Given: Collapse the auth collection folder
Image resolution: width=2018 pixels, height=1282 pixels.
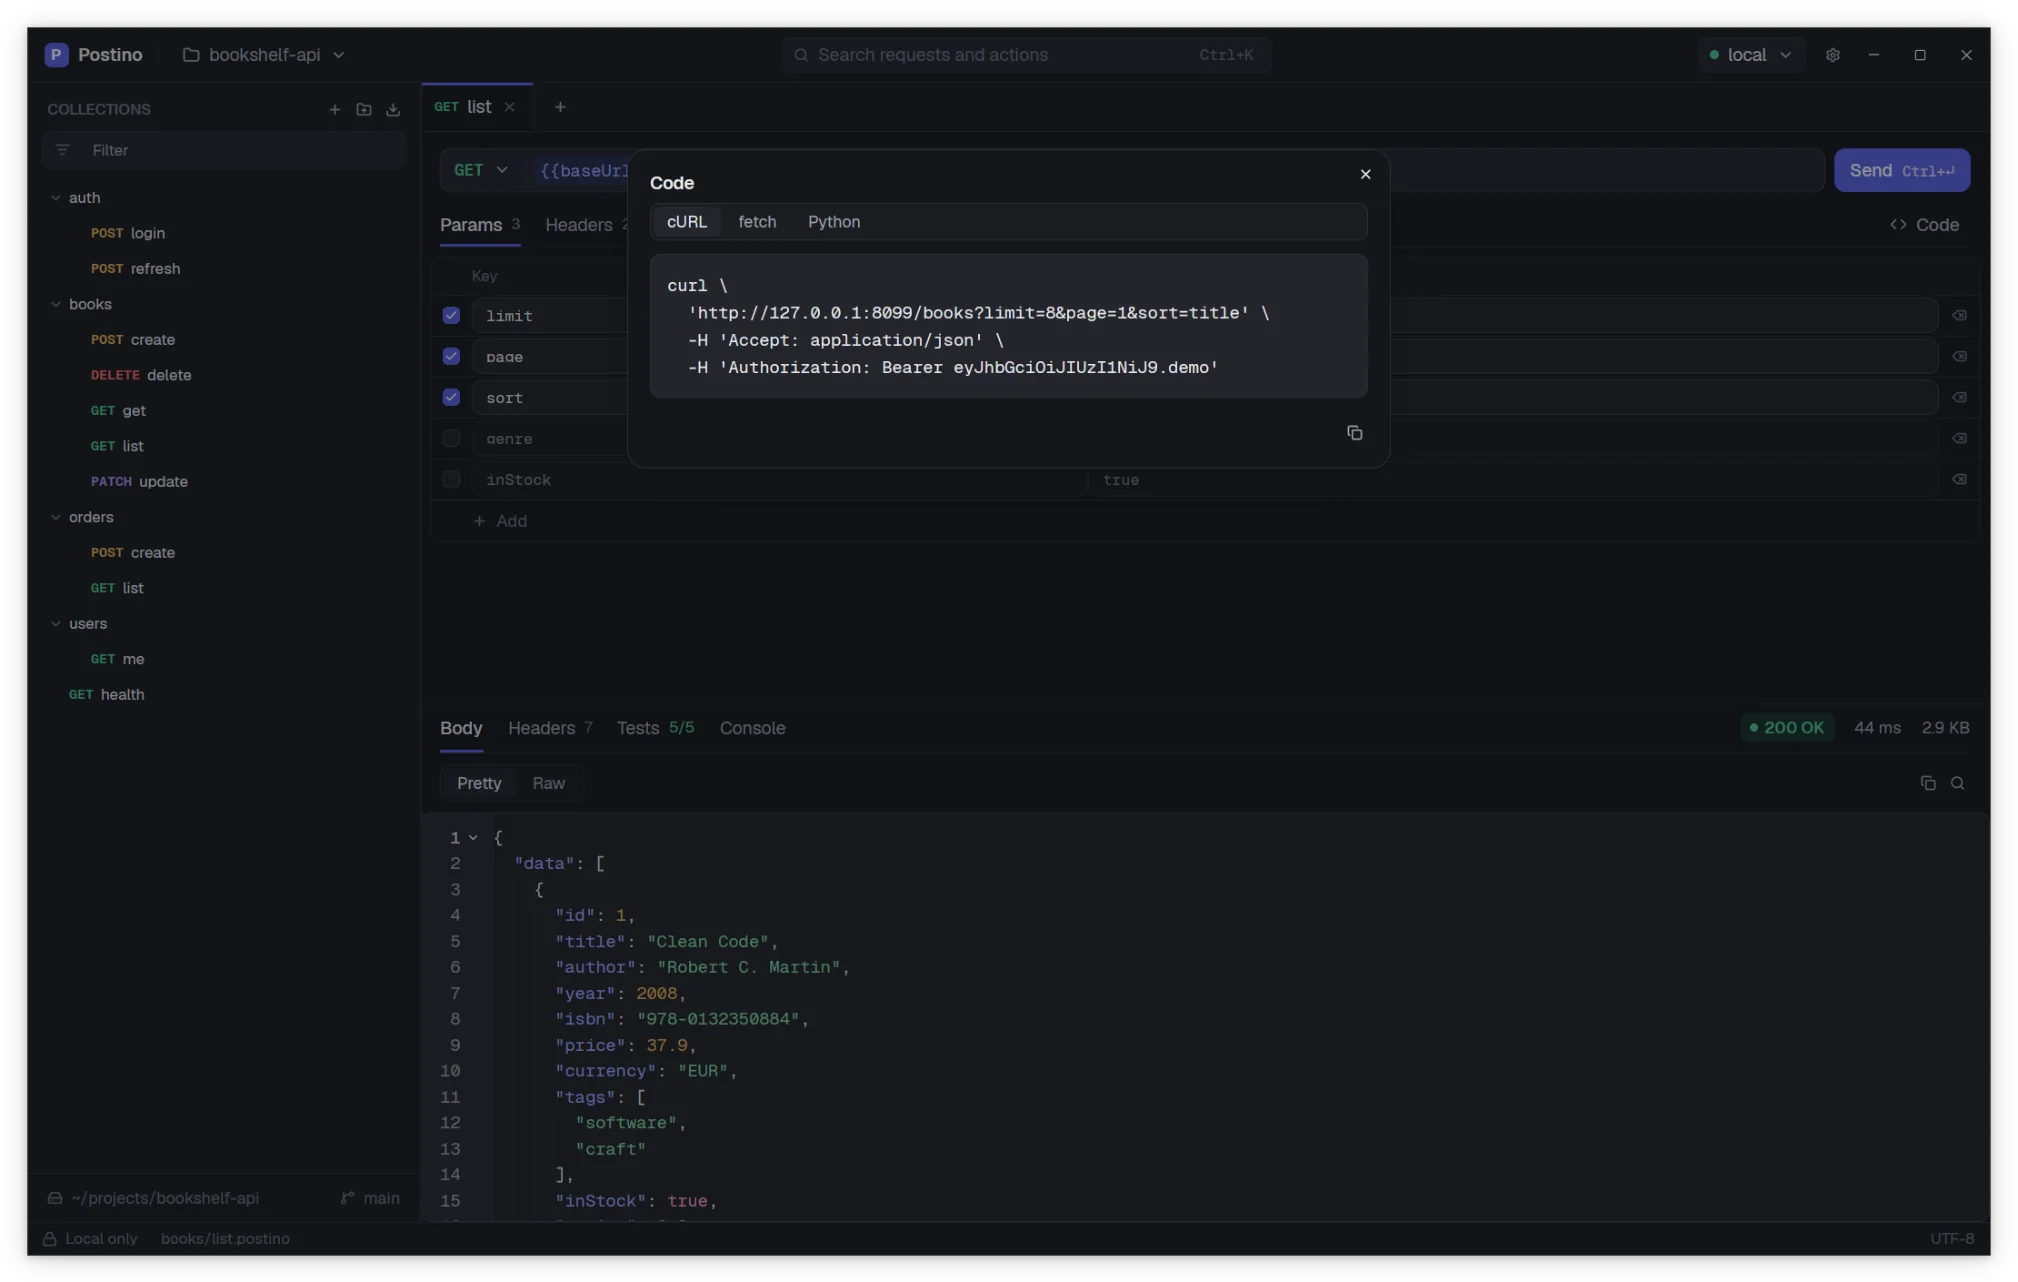Looking at the screenshot, I should click(56, 198).
